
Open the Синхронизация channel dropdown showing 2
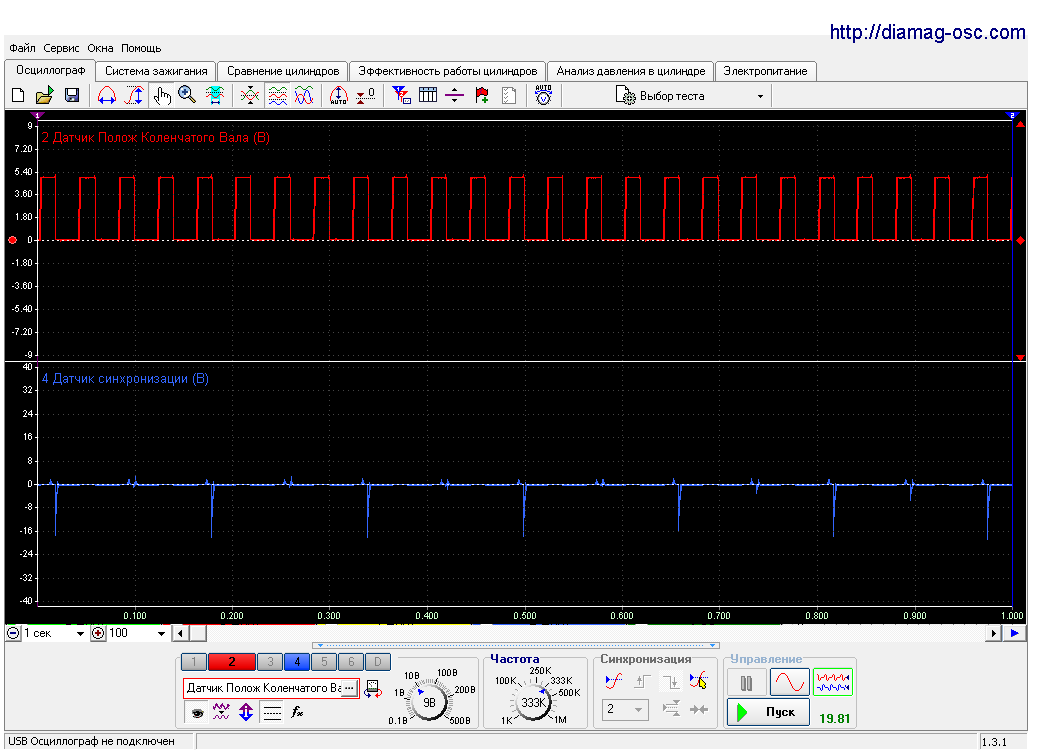624,710
